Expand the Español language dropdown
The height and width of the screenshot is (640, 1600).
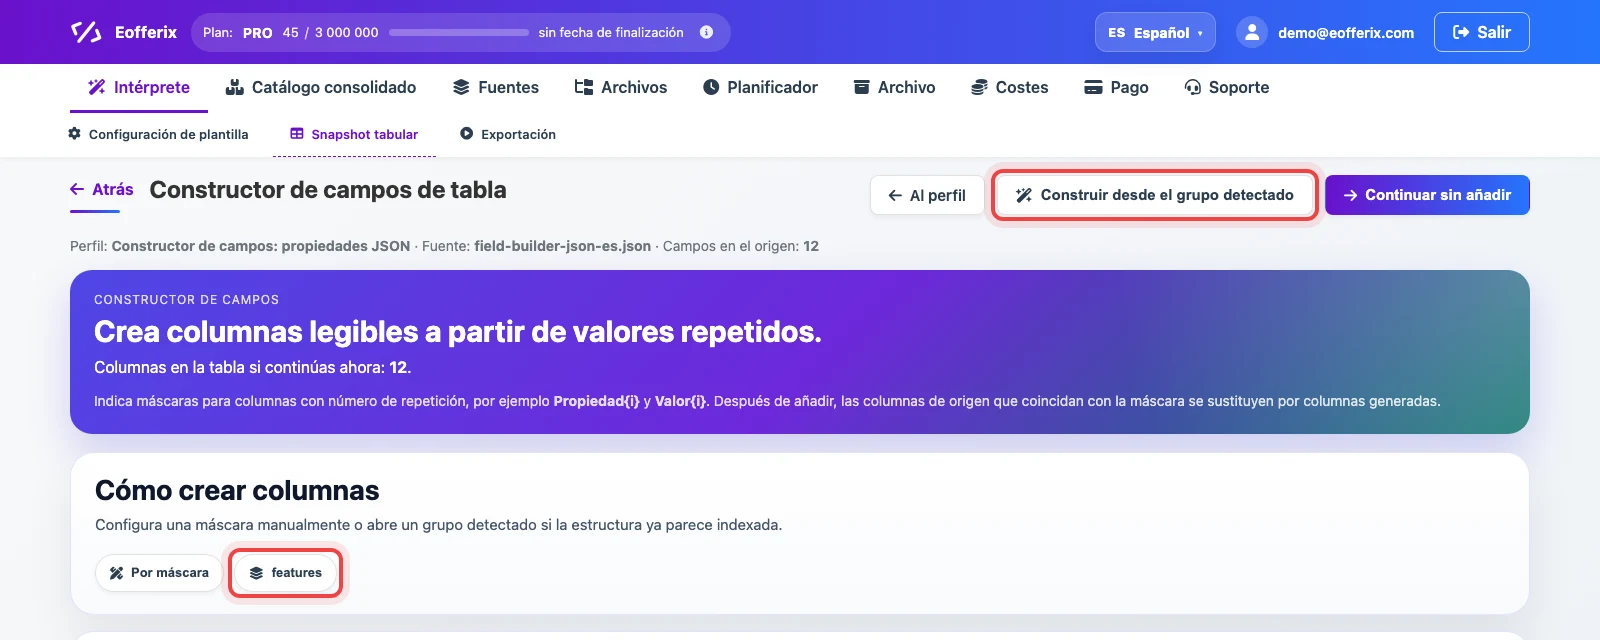pyautogui.click(x=1155, y=32)
